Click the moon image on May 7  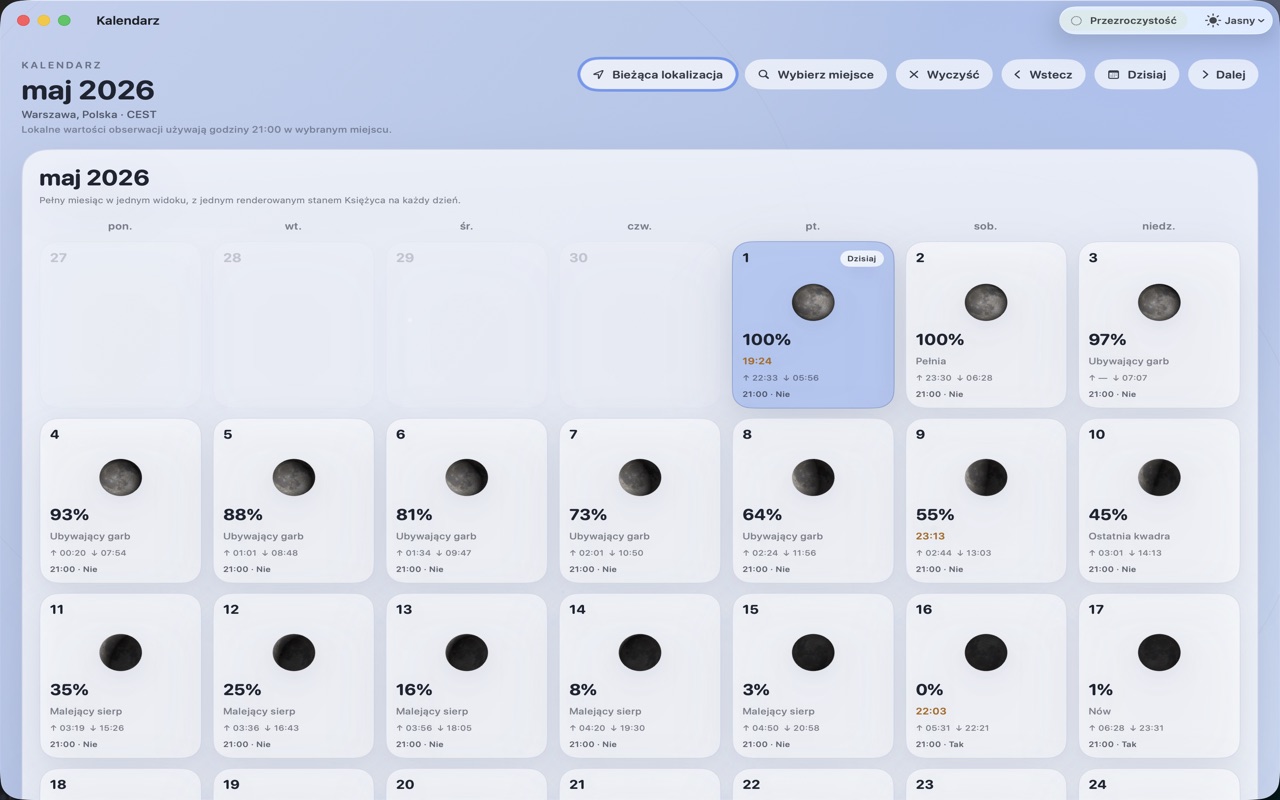click(x=640, y=477)
